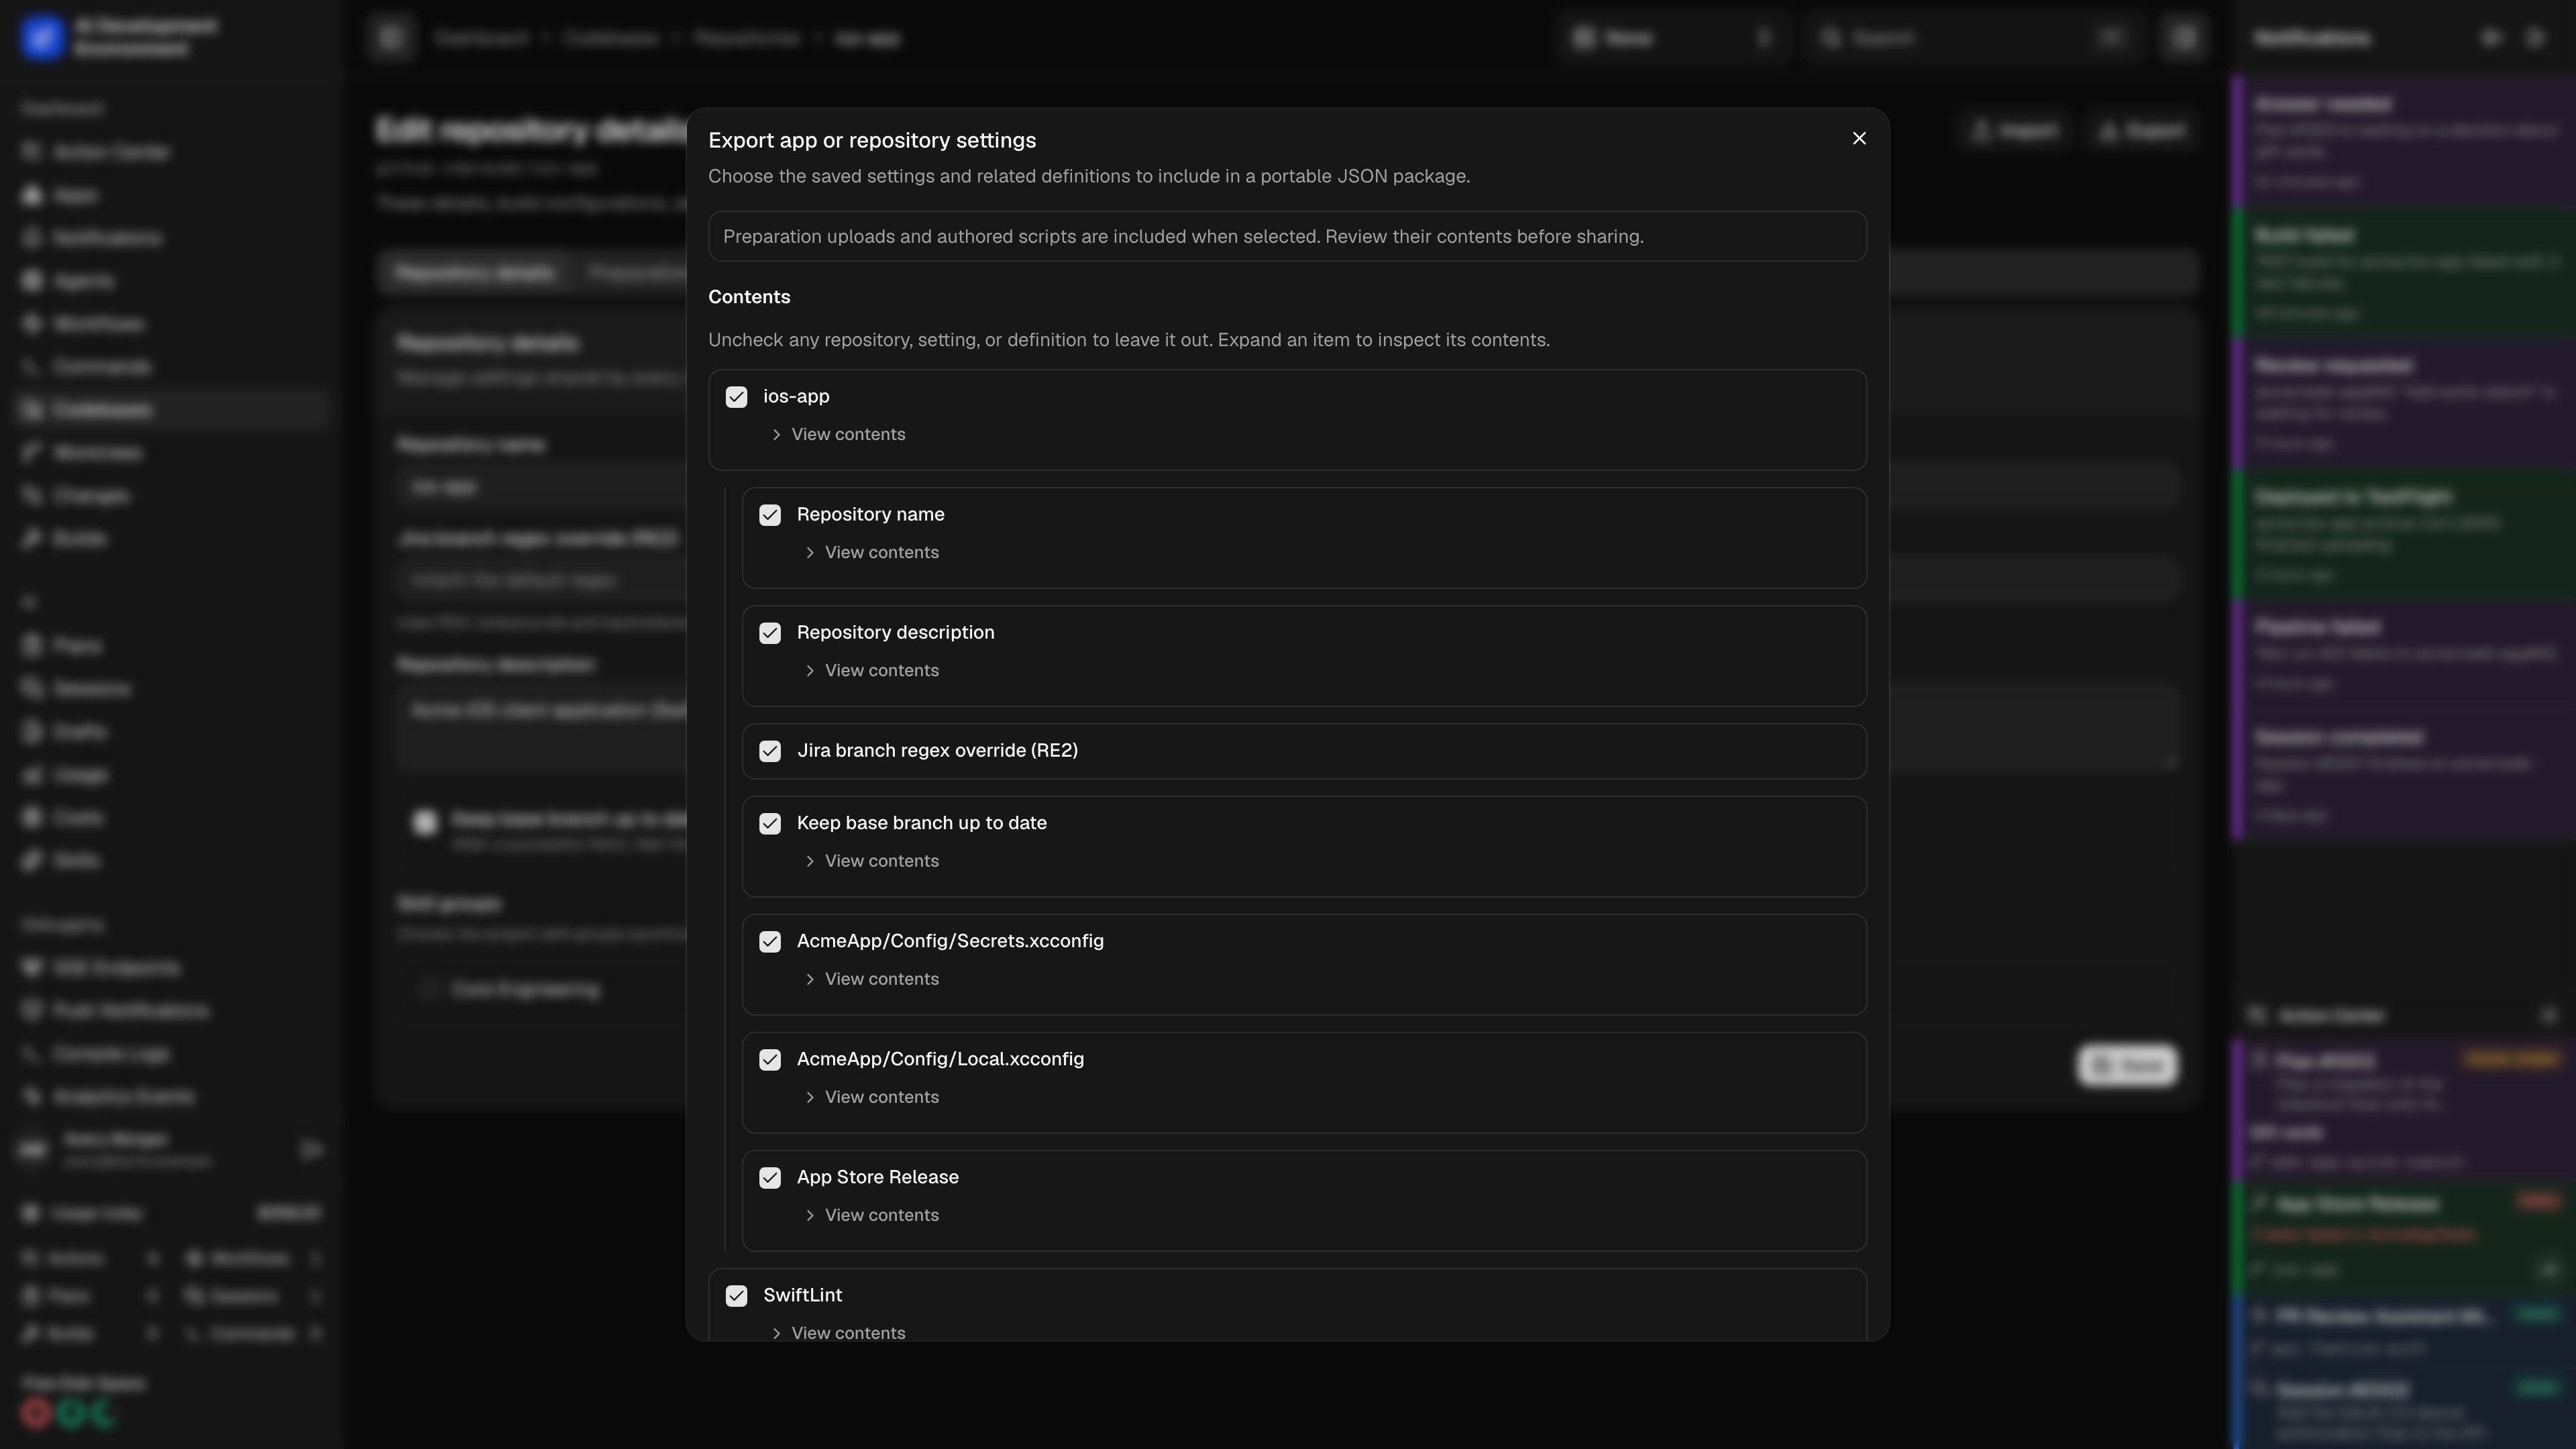Screen dimensions: 2576x1449
Task: Click the 'SwiftLint' label text
Action: (802, 1295)
